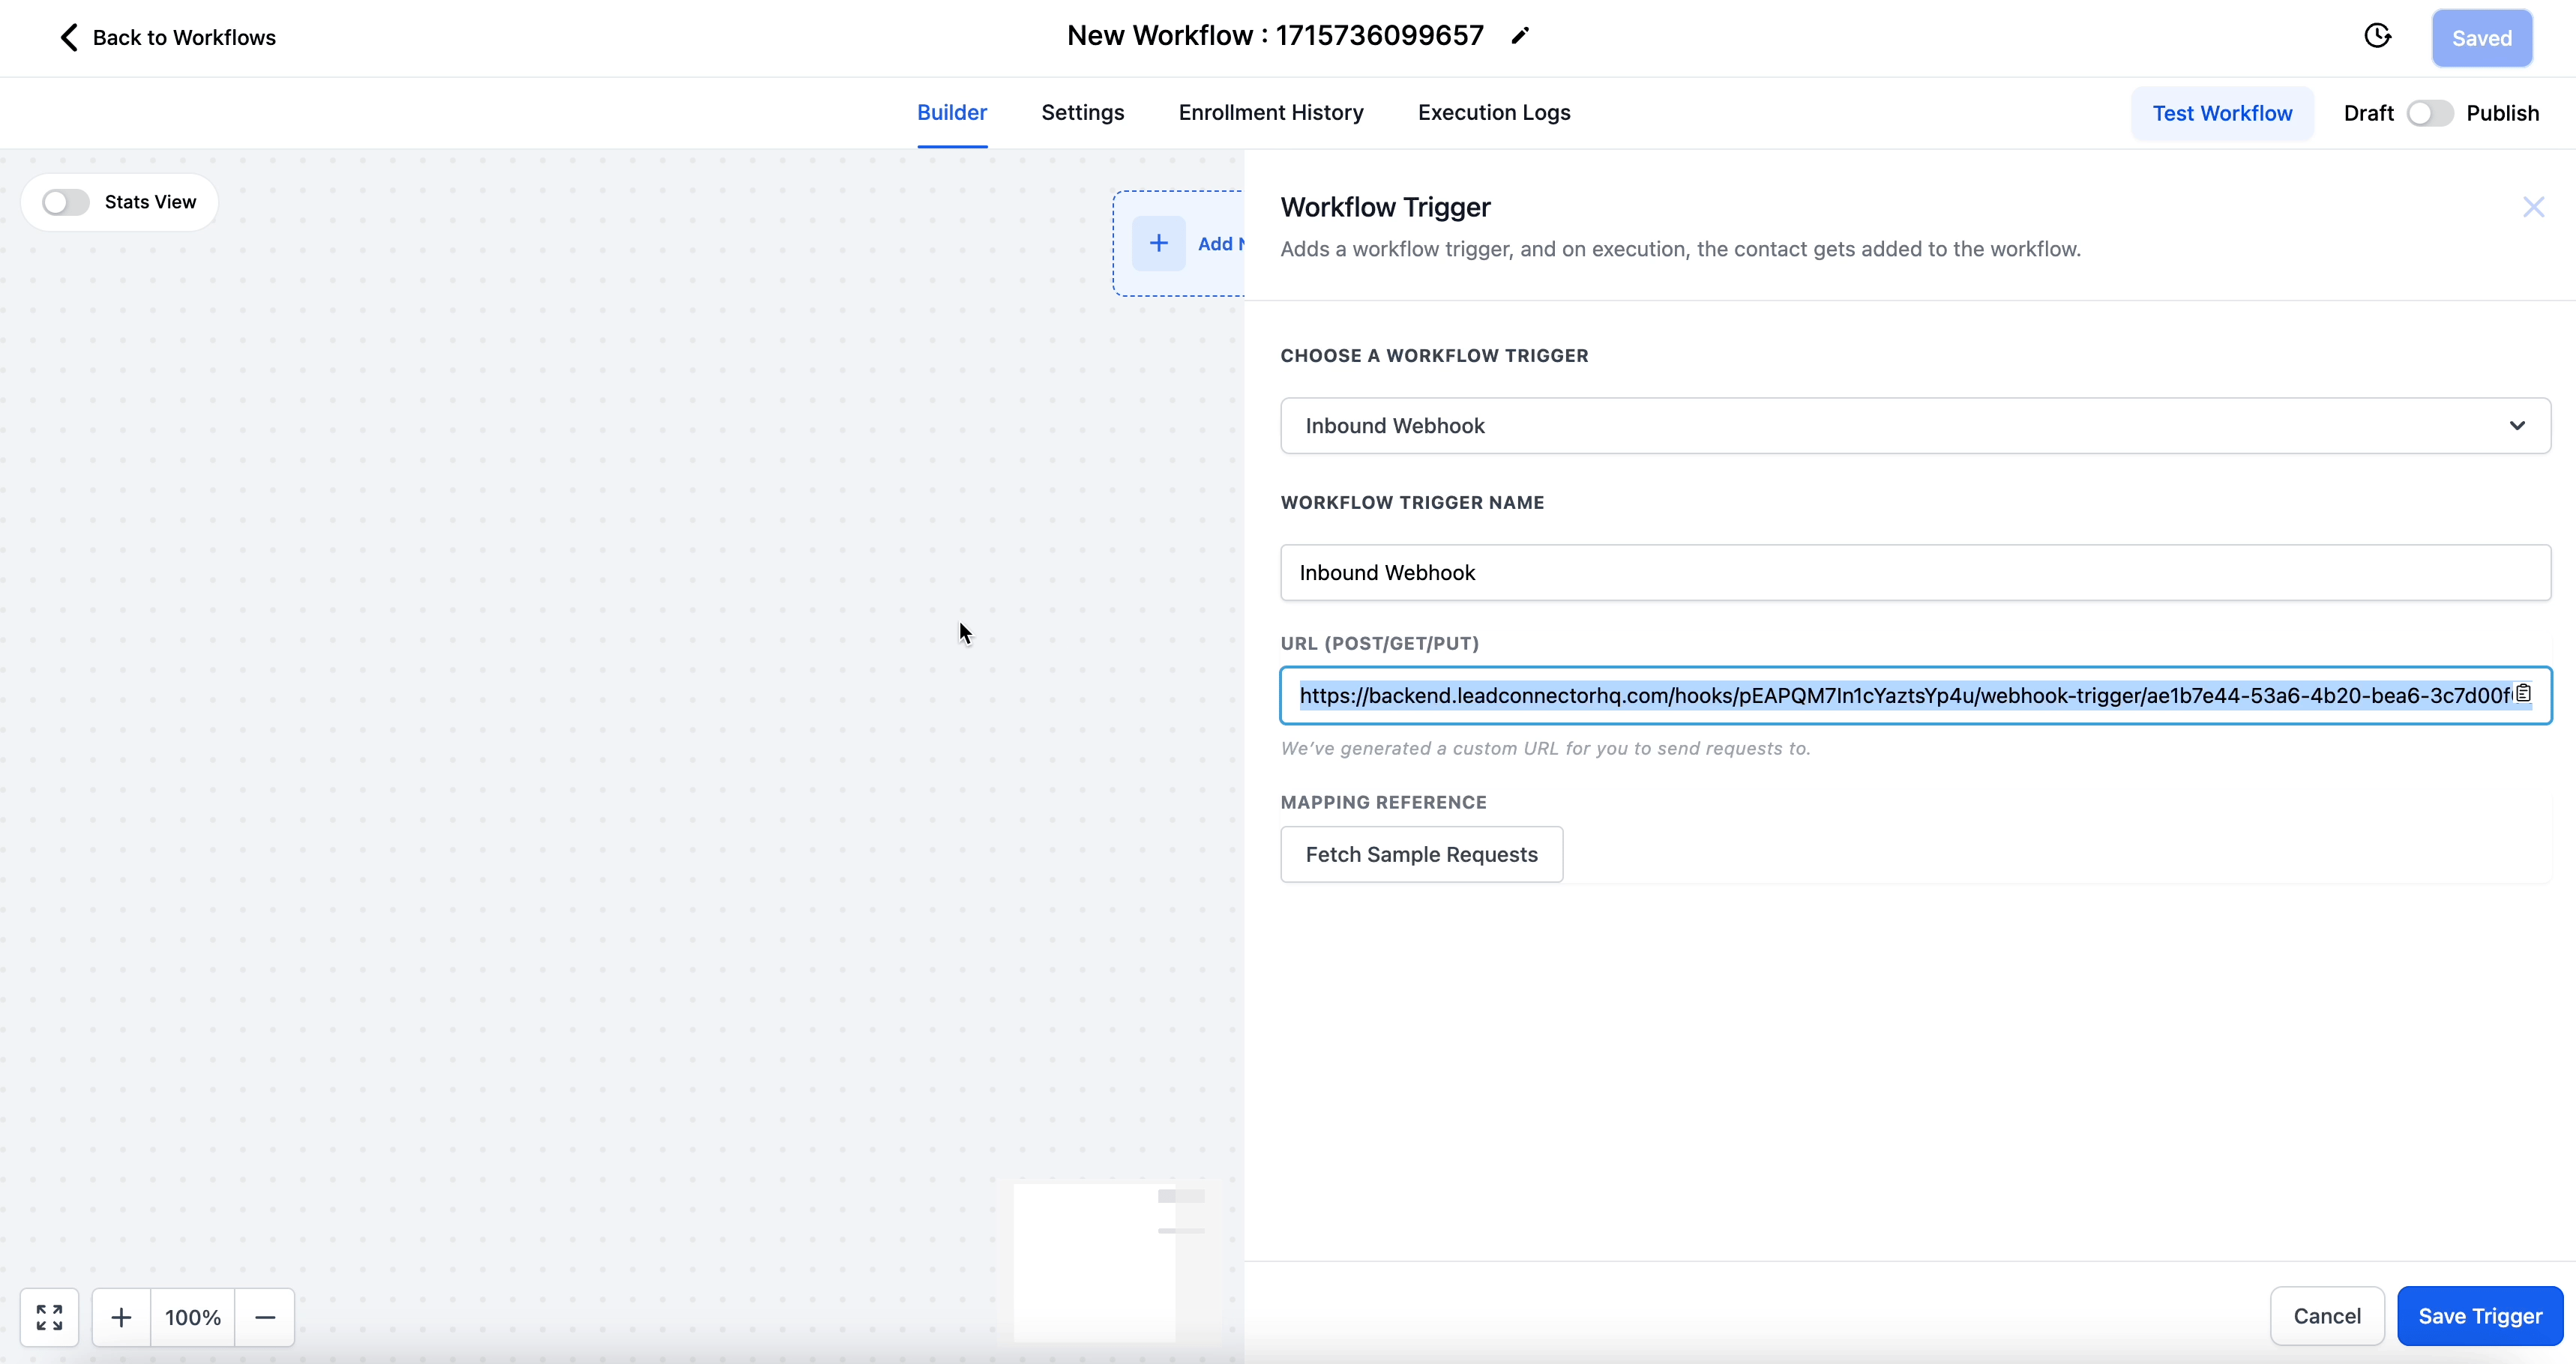Copy webhook URL using clipboard icon
The width and height of the screenshot is (2576, 1364).
[x=2524, y=693]
